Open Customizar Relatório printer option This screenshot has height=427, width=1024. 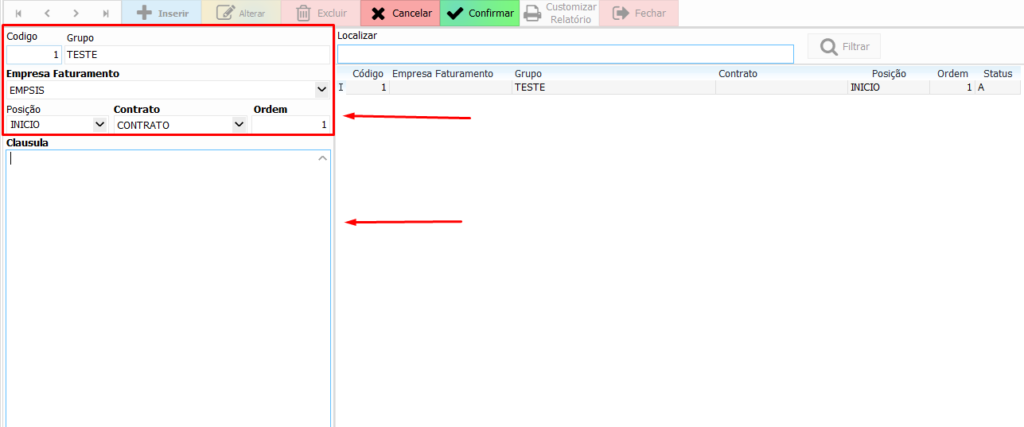(x=559, y=13)
